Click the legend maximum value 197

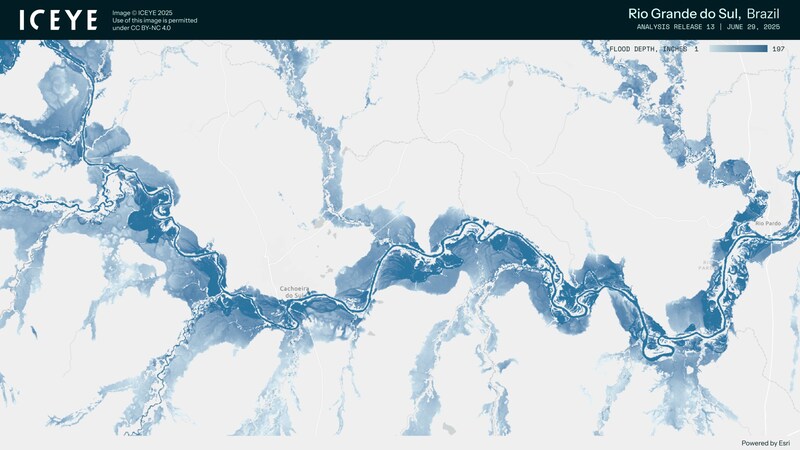point(778,48)
